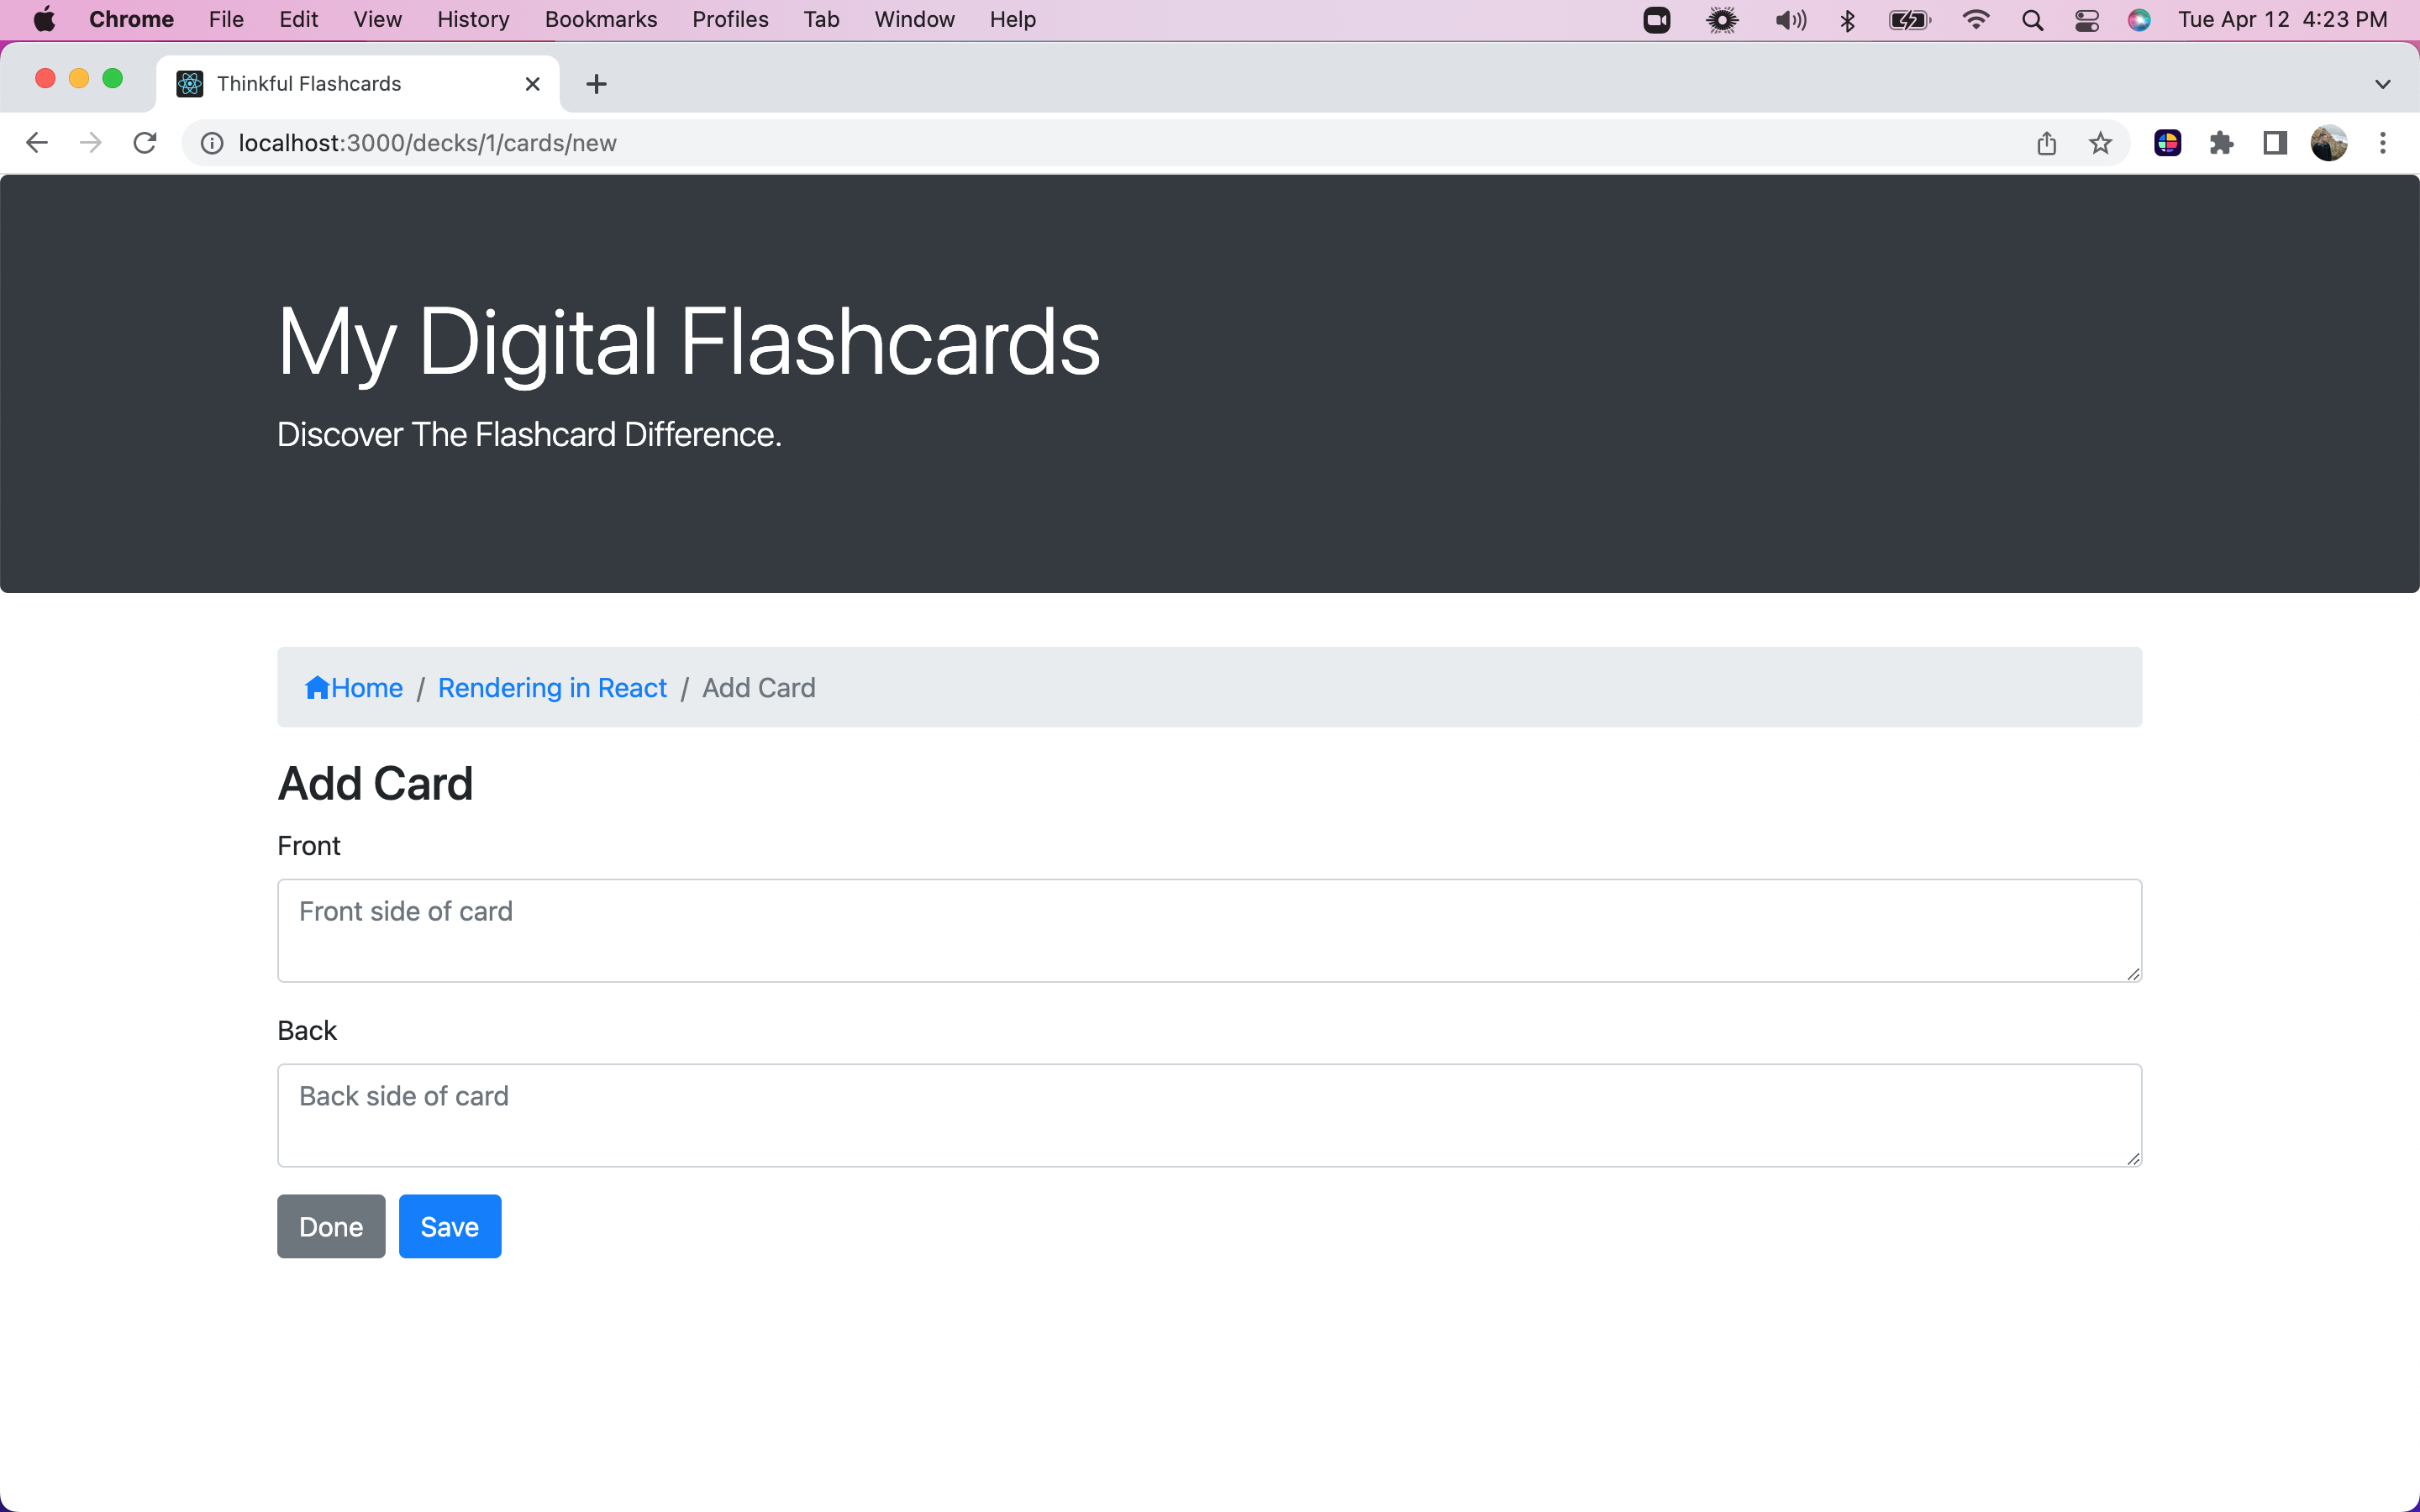Toggle the side panel icon
2420x1512 pixels.
pyautogui.click(x=2275, y=143)
